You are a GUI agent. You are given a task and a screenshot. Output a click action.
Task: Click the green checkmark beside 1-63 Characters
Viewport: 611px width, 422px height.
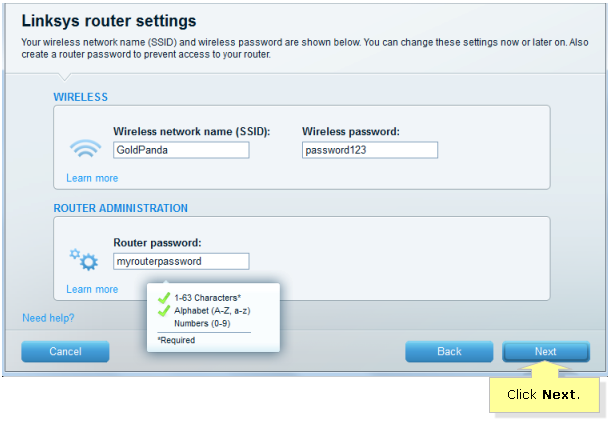click(164, 298)
